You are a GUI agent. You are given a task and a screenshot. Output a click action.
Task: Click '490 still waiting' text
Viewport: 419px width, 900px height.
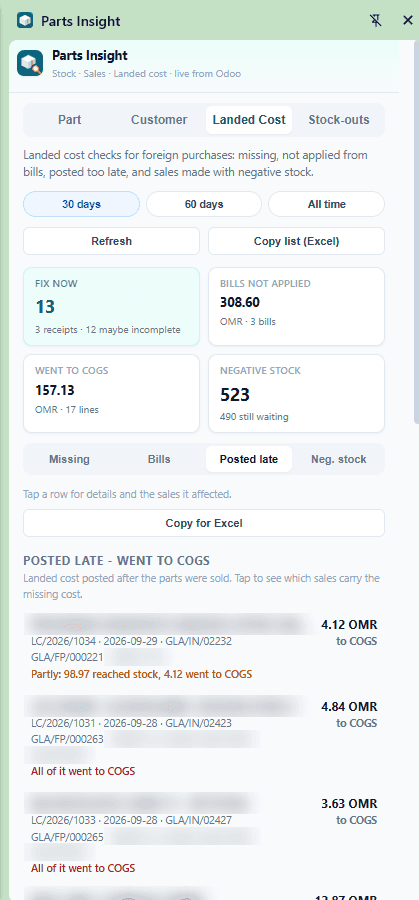[x=254, y=417]
